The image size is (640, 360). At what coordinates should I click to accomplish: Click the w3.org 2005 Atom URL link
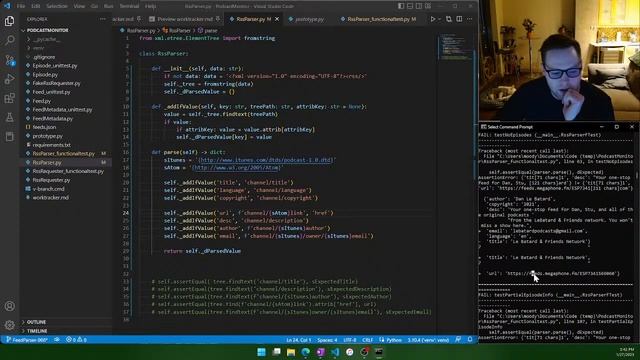[236, 168]
